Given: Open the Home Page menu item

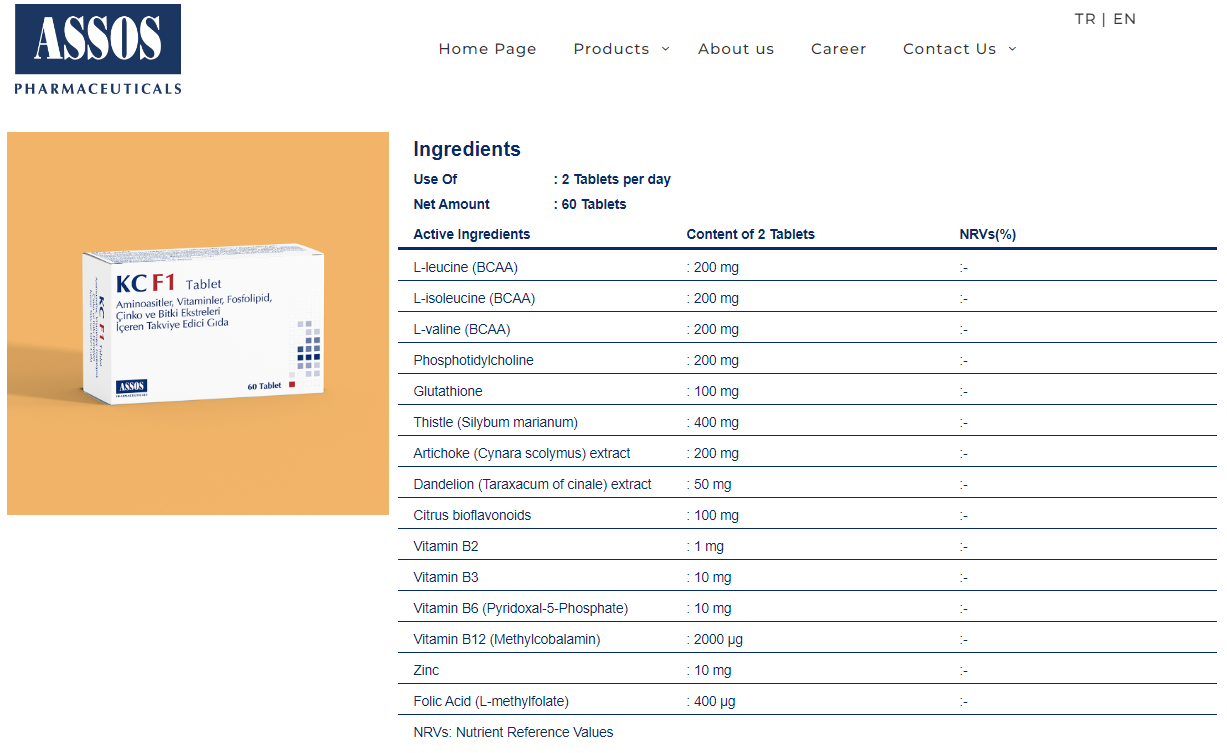Looking at the screenshot, I should tap(487, 49).
